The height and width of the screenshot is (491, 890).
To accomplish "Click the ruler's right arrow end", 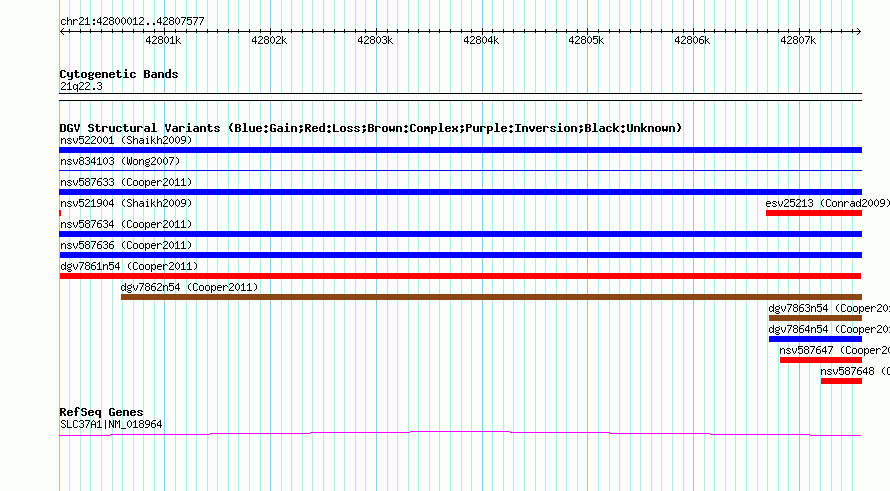I will click(x=859, y=31).
